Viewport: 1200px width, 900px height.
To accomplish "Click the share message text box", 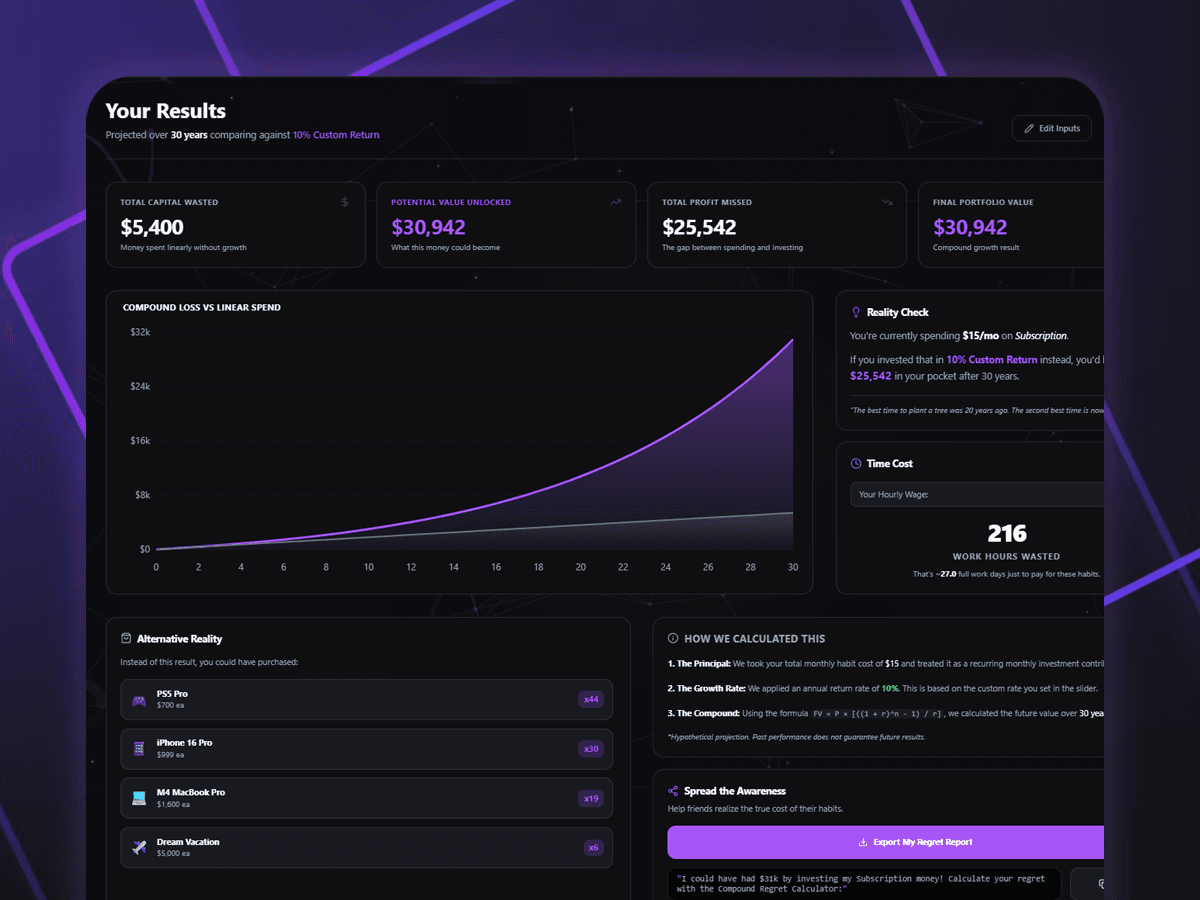I will click(x=864, y=884).
